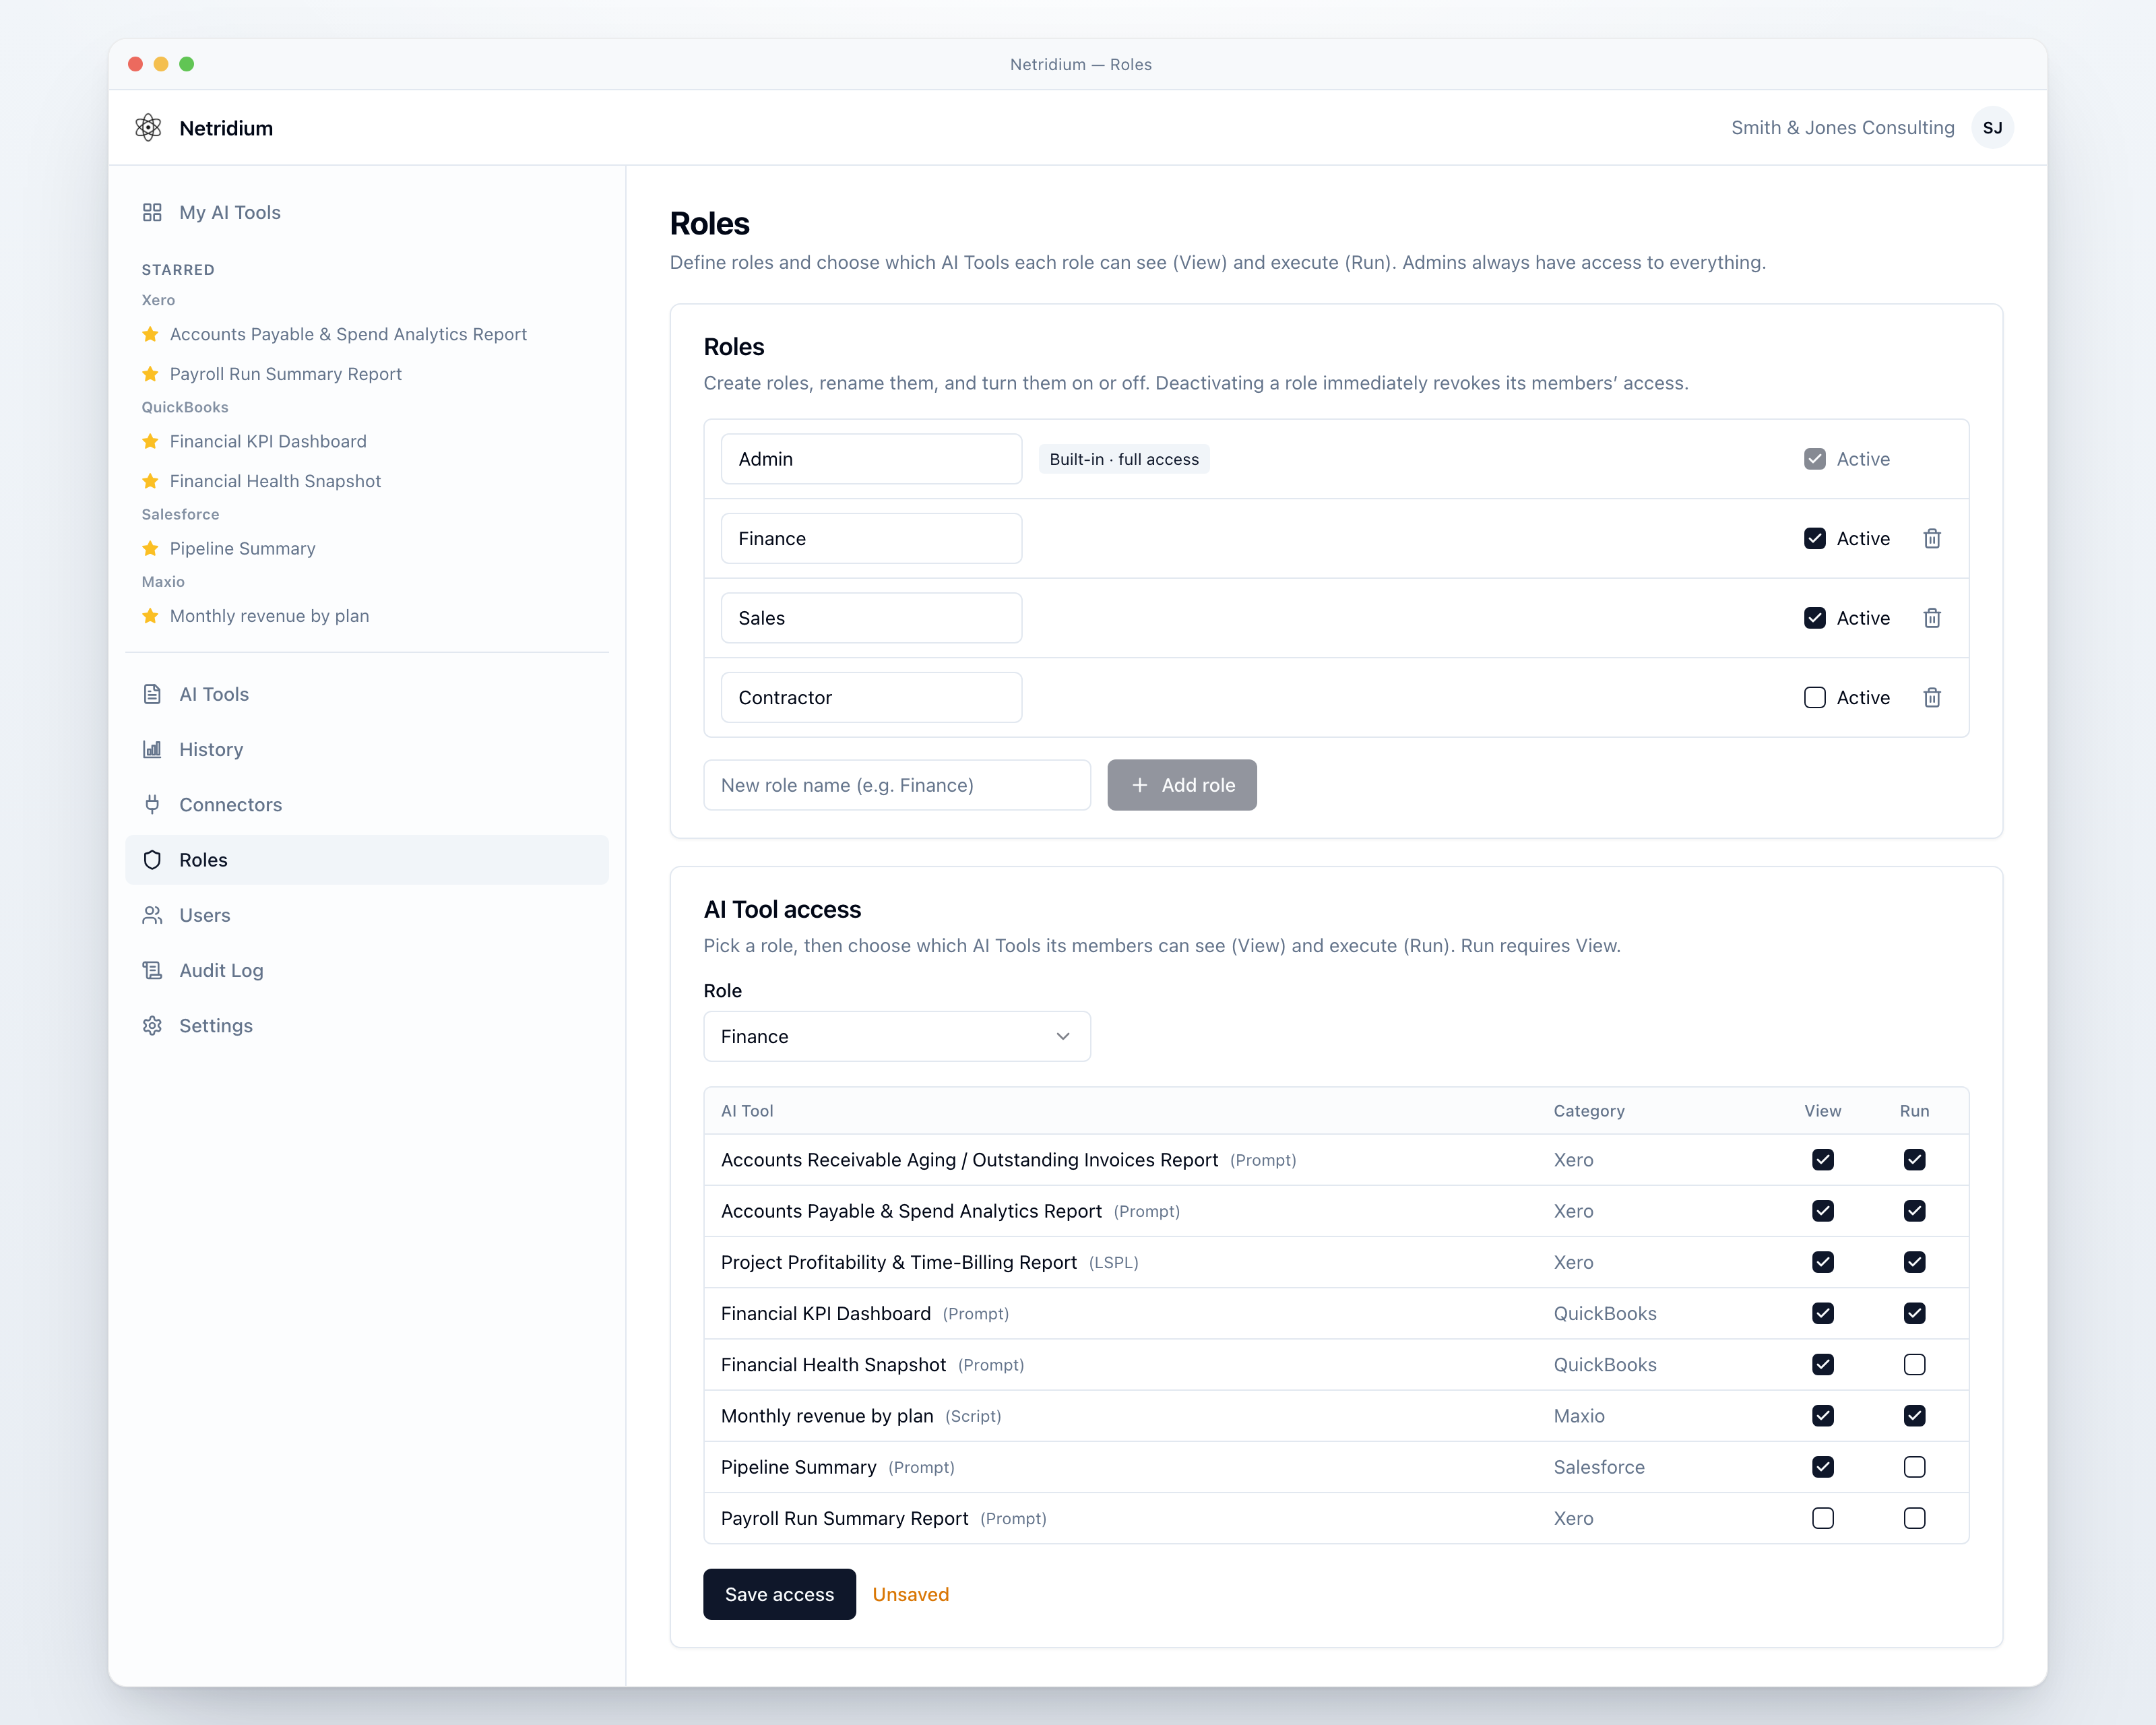Click the Category column header
The width and height of the screenshot is (2156, 1725).
(1588, 1111)
